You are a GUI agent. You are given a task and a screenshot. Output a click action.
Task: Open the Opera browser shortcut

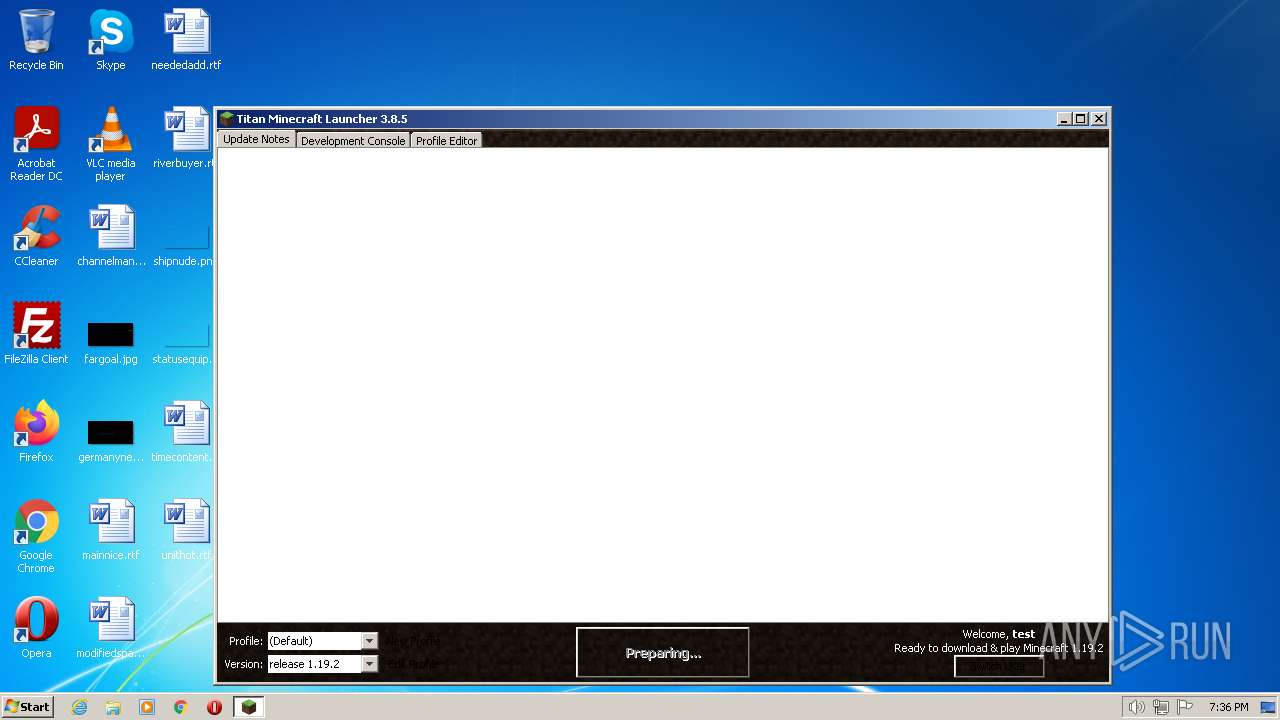pos(36,629)
